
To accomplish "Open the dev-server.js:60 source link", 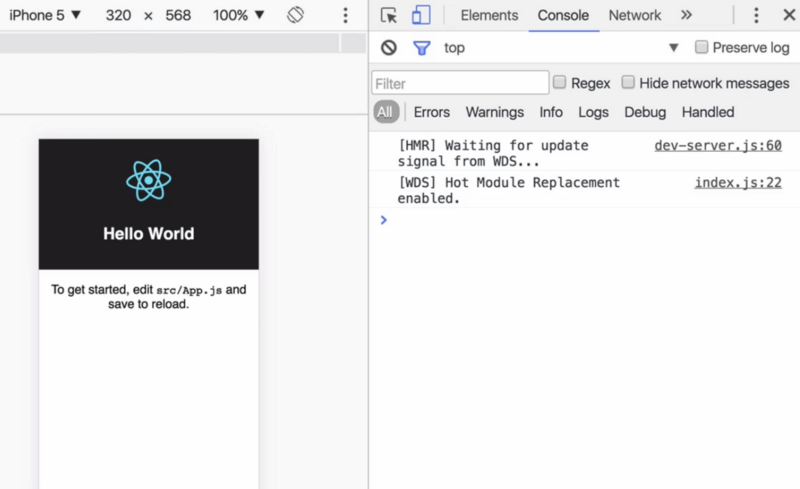I will (718, 145).
